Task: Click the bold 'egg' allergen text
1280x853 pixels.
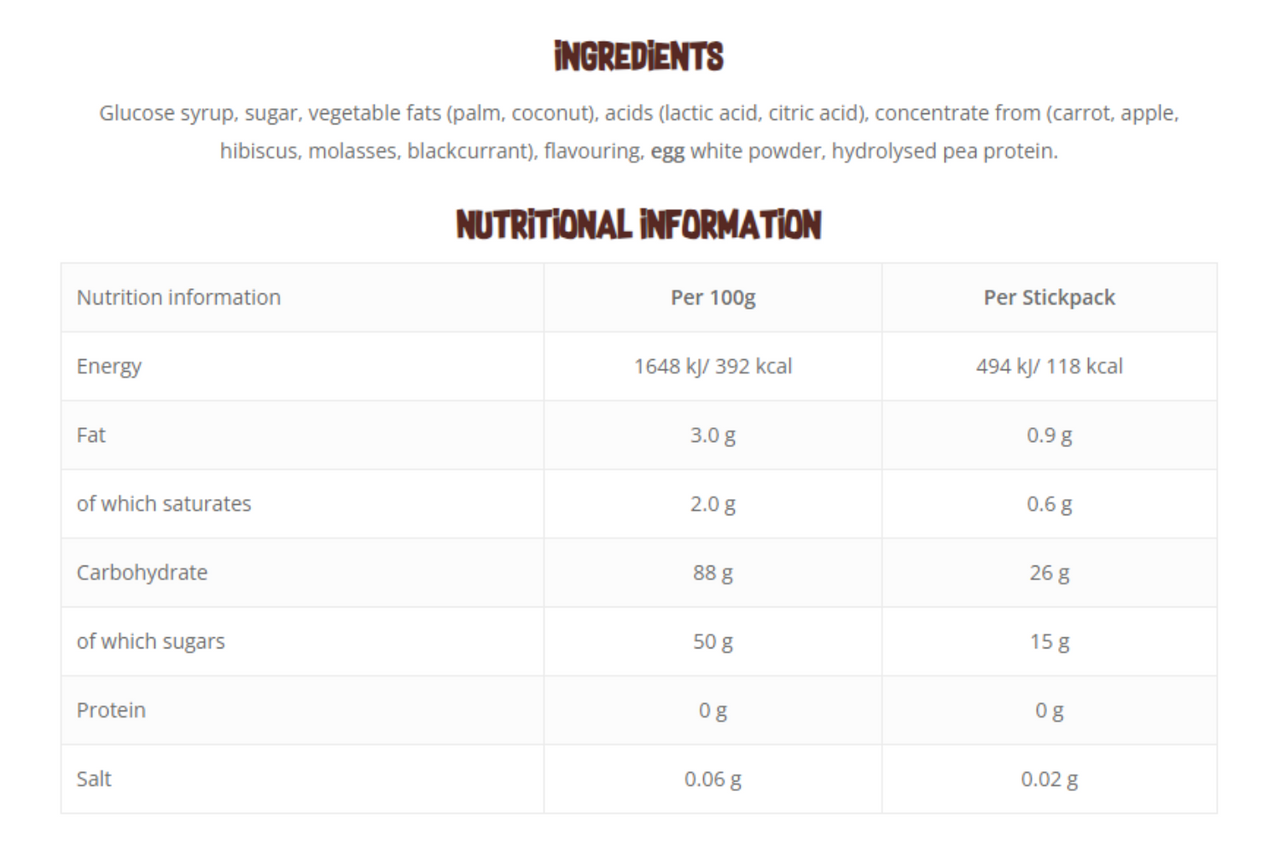Action: (668, 153)
